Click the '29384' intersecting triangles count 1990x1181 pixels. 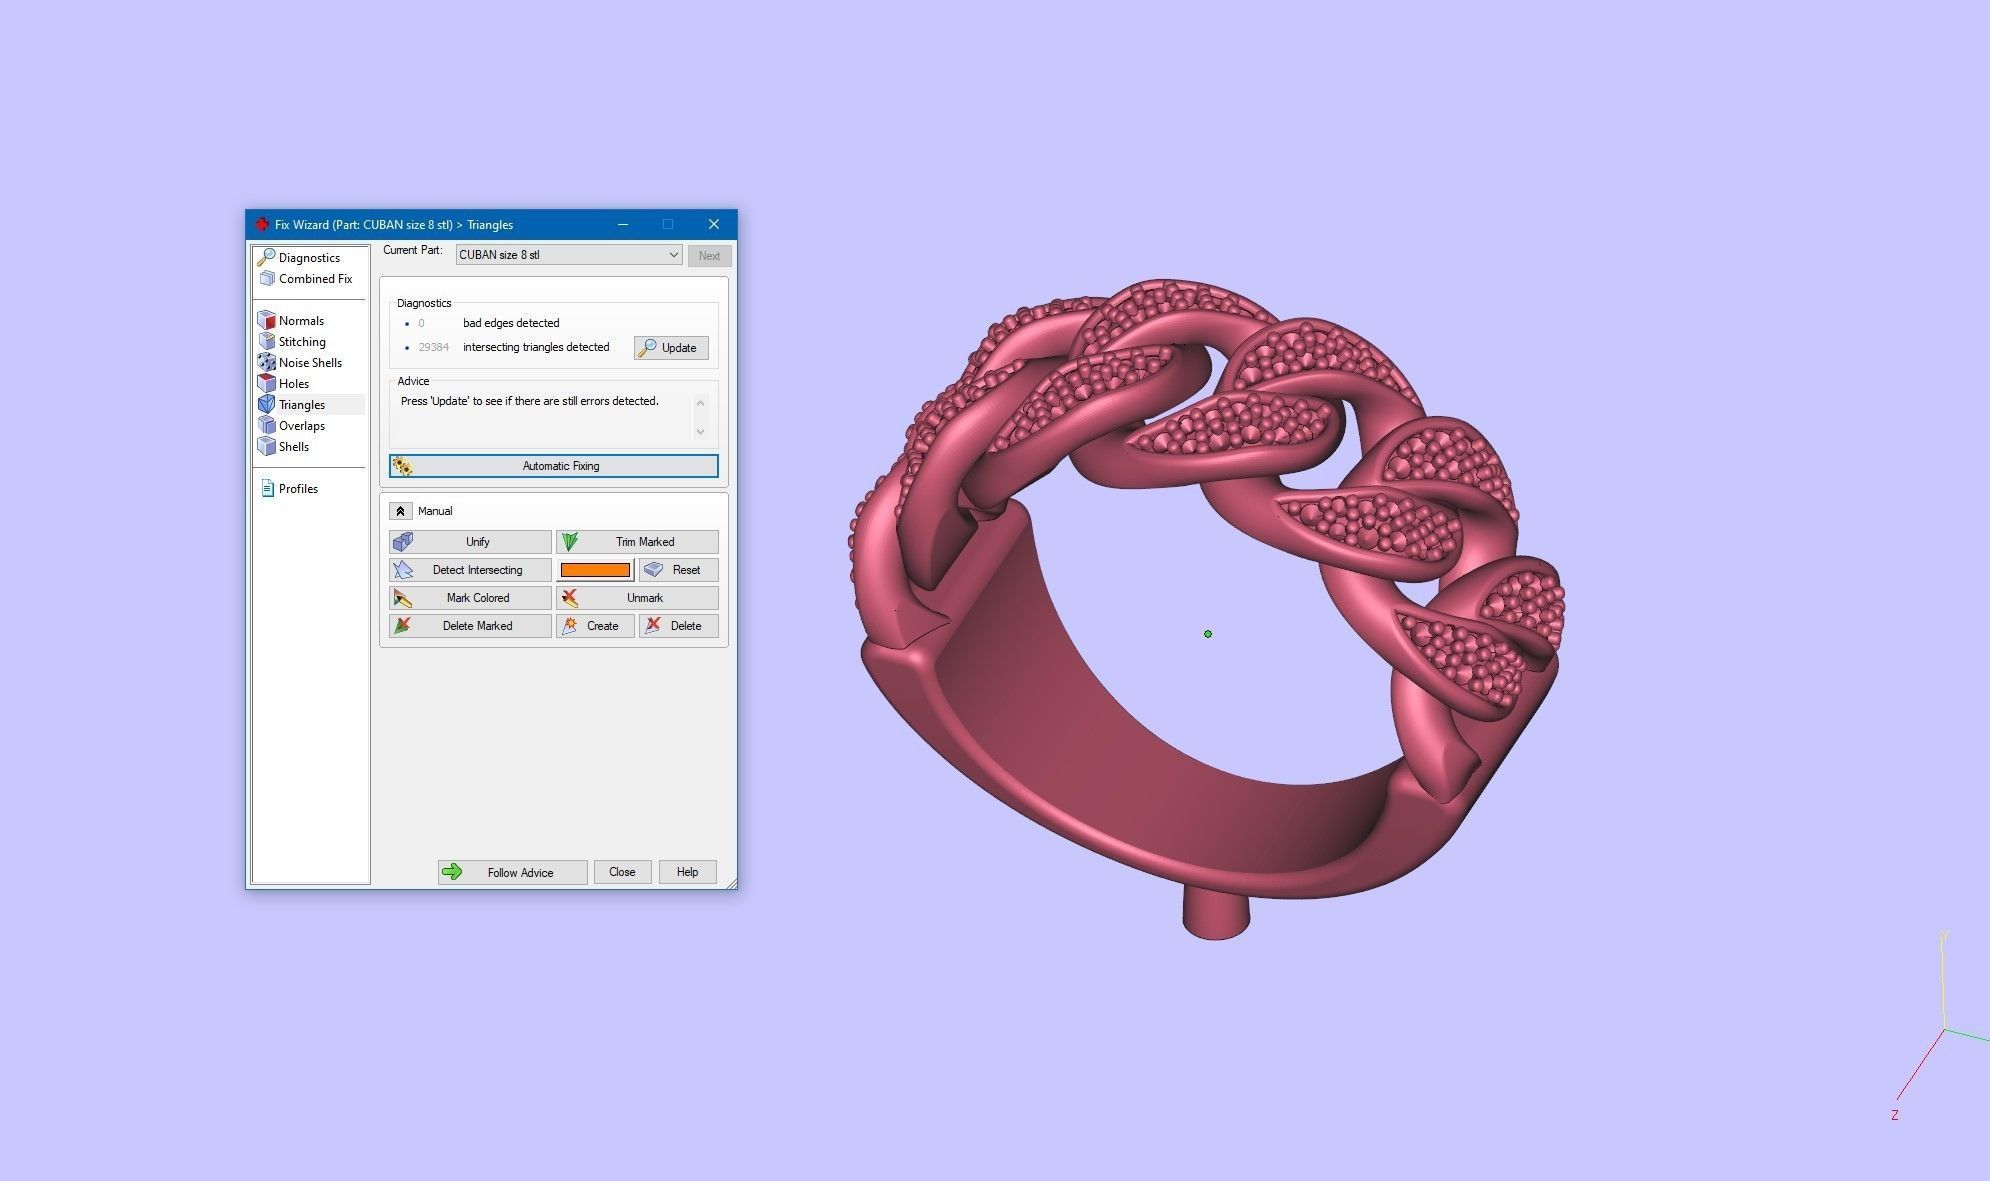pos(433,348)
